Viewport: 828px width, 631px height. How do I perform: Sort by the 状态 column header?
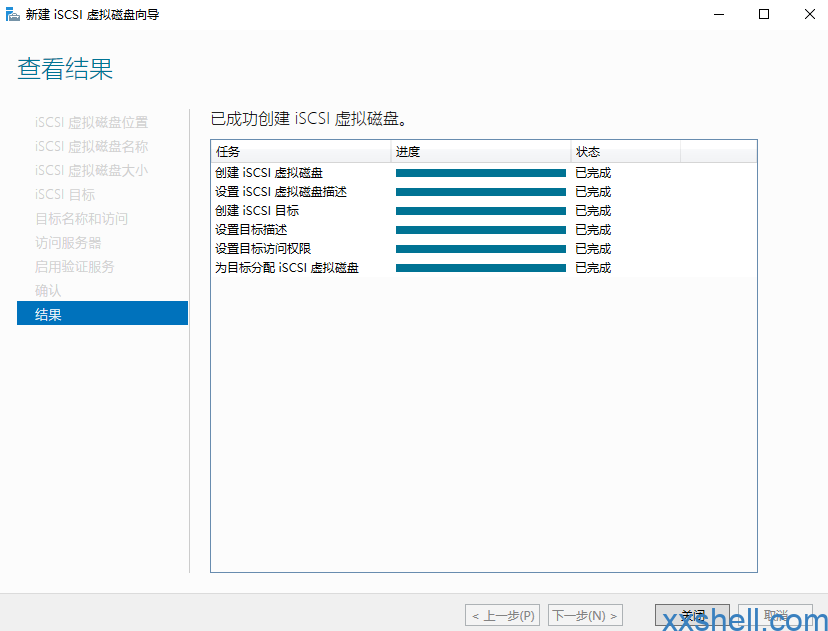click(626, 152)
